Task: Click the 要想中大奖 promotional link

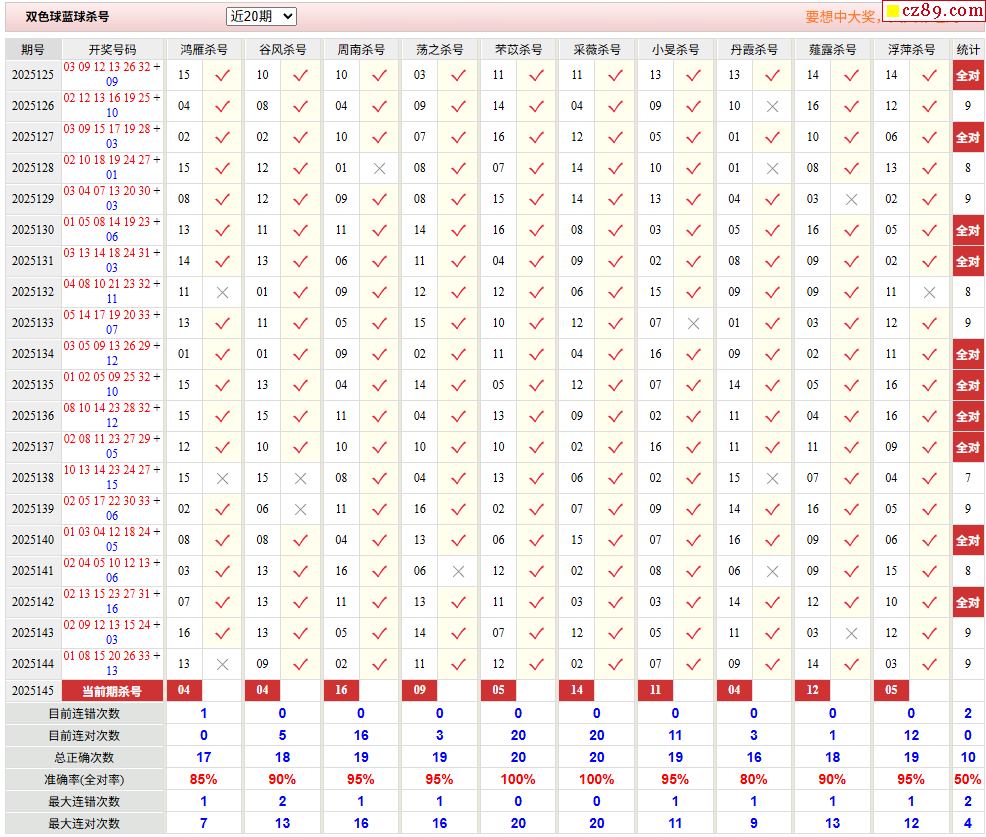Action: click(841, 17)
